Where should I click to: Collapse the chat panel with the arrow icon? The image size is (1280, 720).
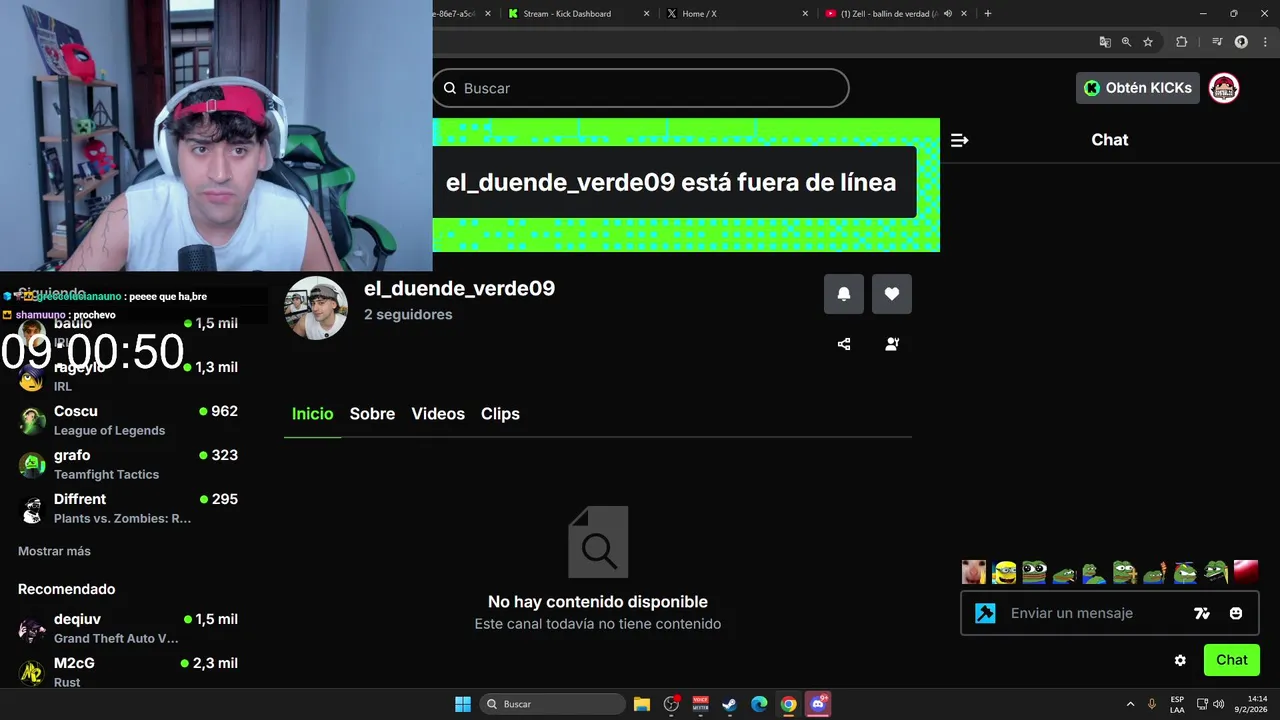coord(960,140)
